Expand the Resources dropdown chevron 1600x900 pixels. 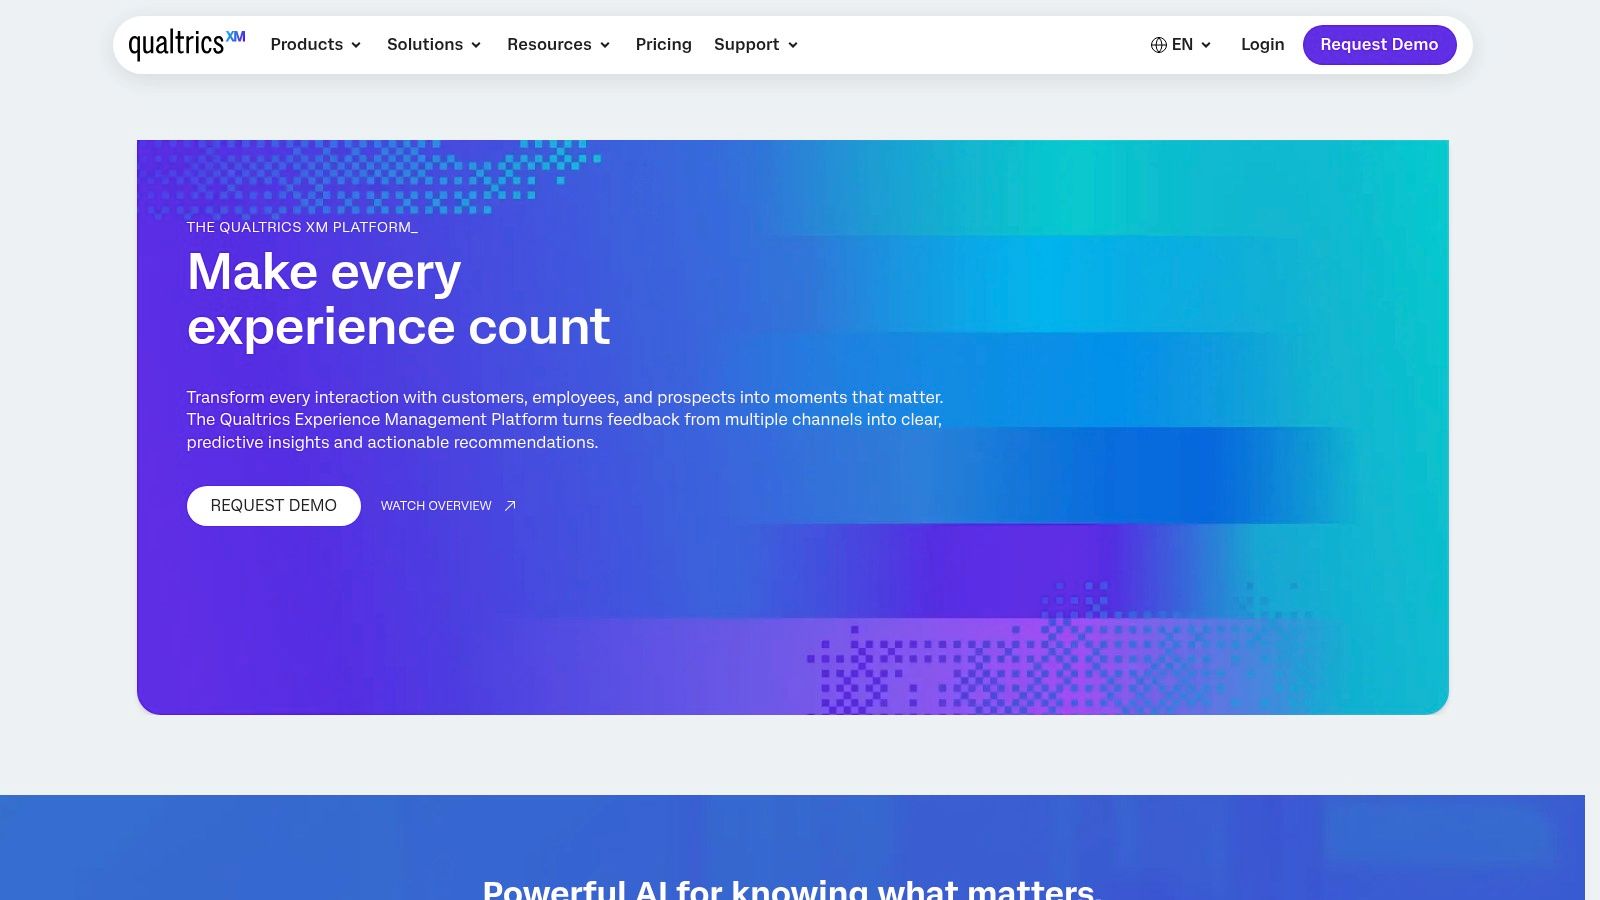(x=605, y=45)
